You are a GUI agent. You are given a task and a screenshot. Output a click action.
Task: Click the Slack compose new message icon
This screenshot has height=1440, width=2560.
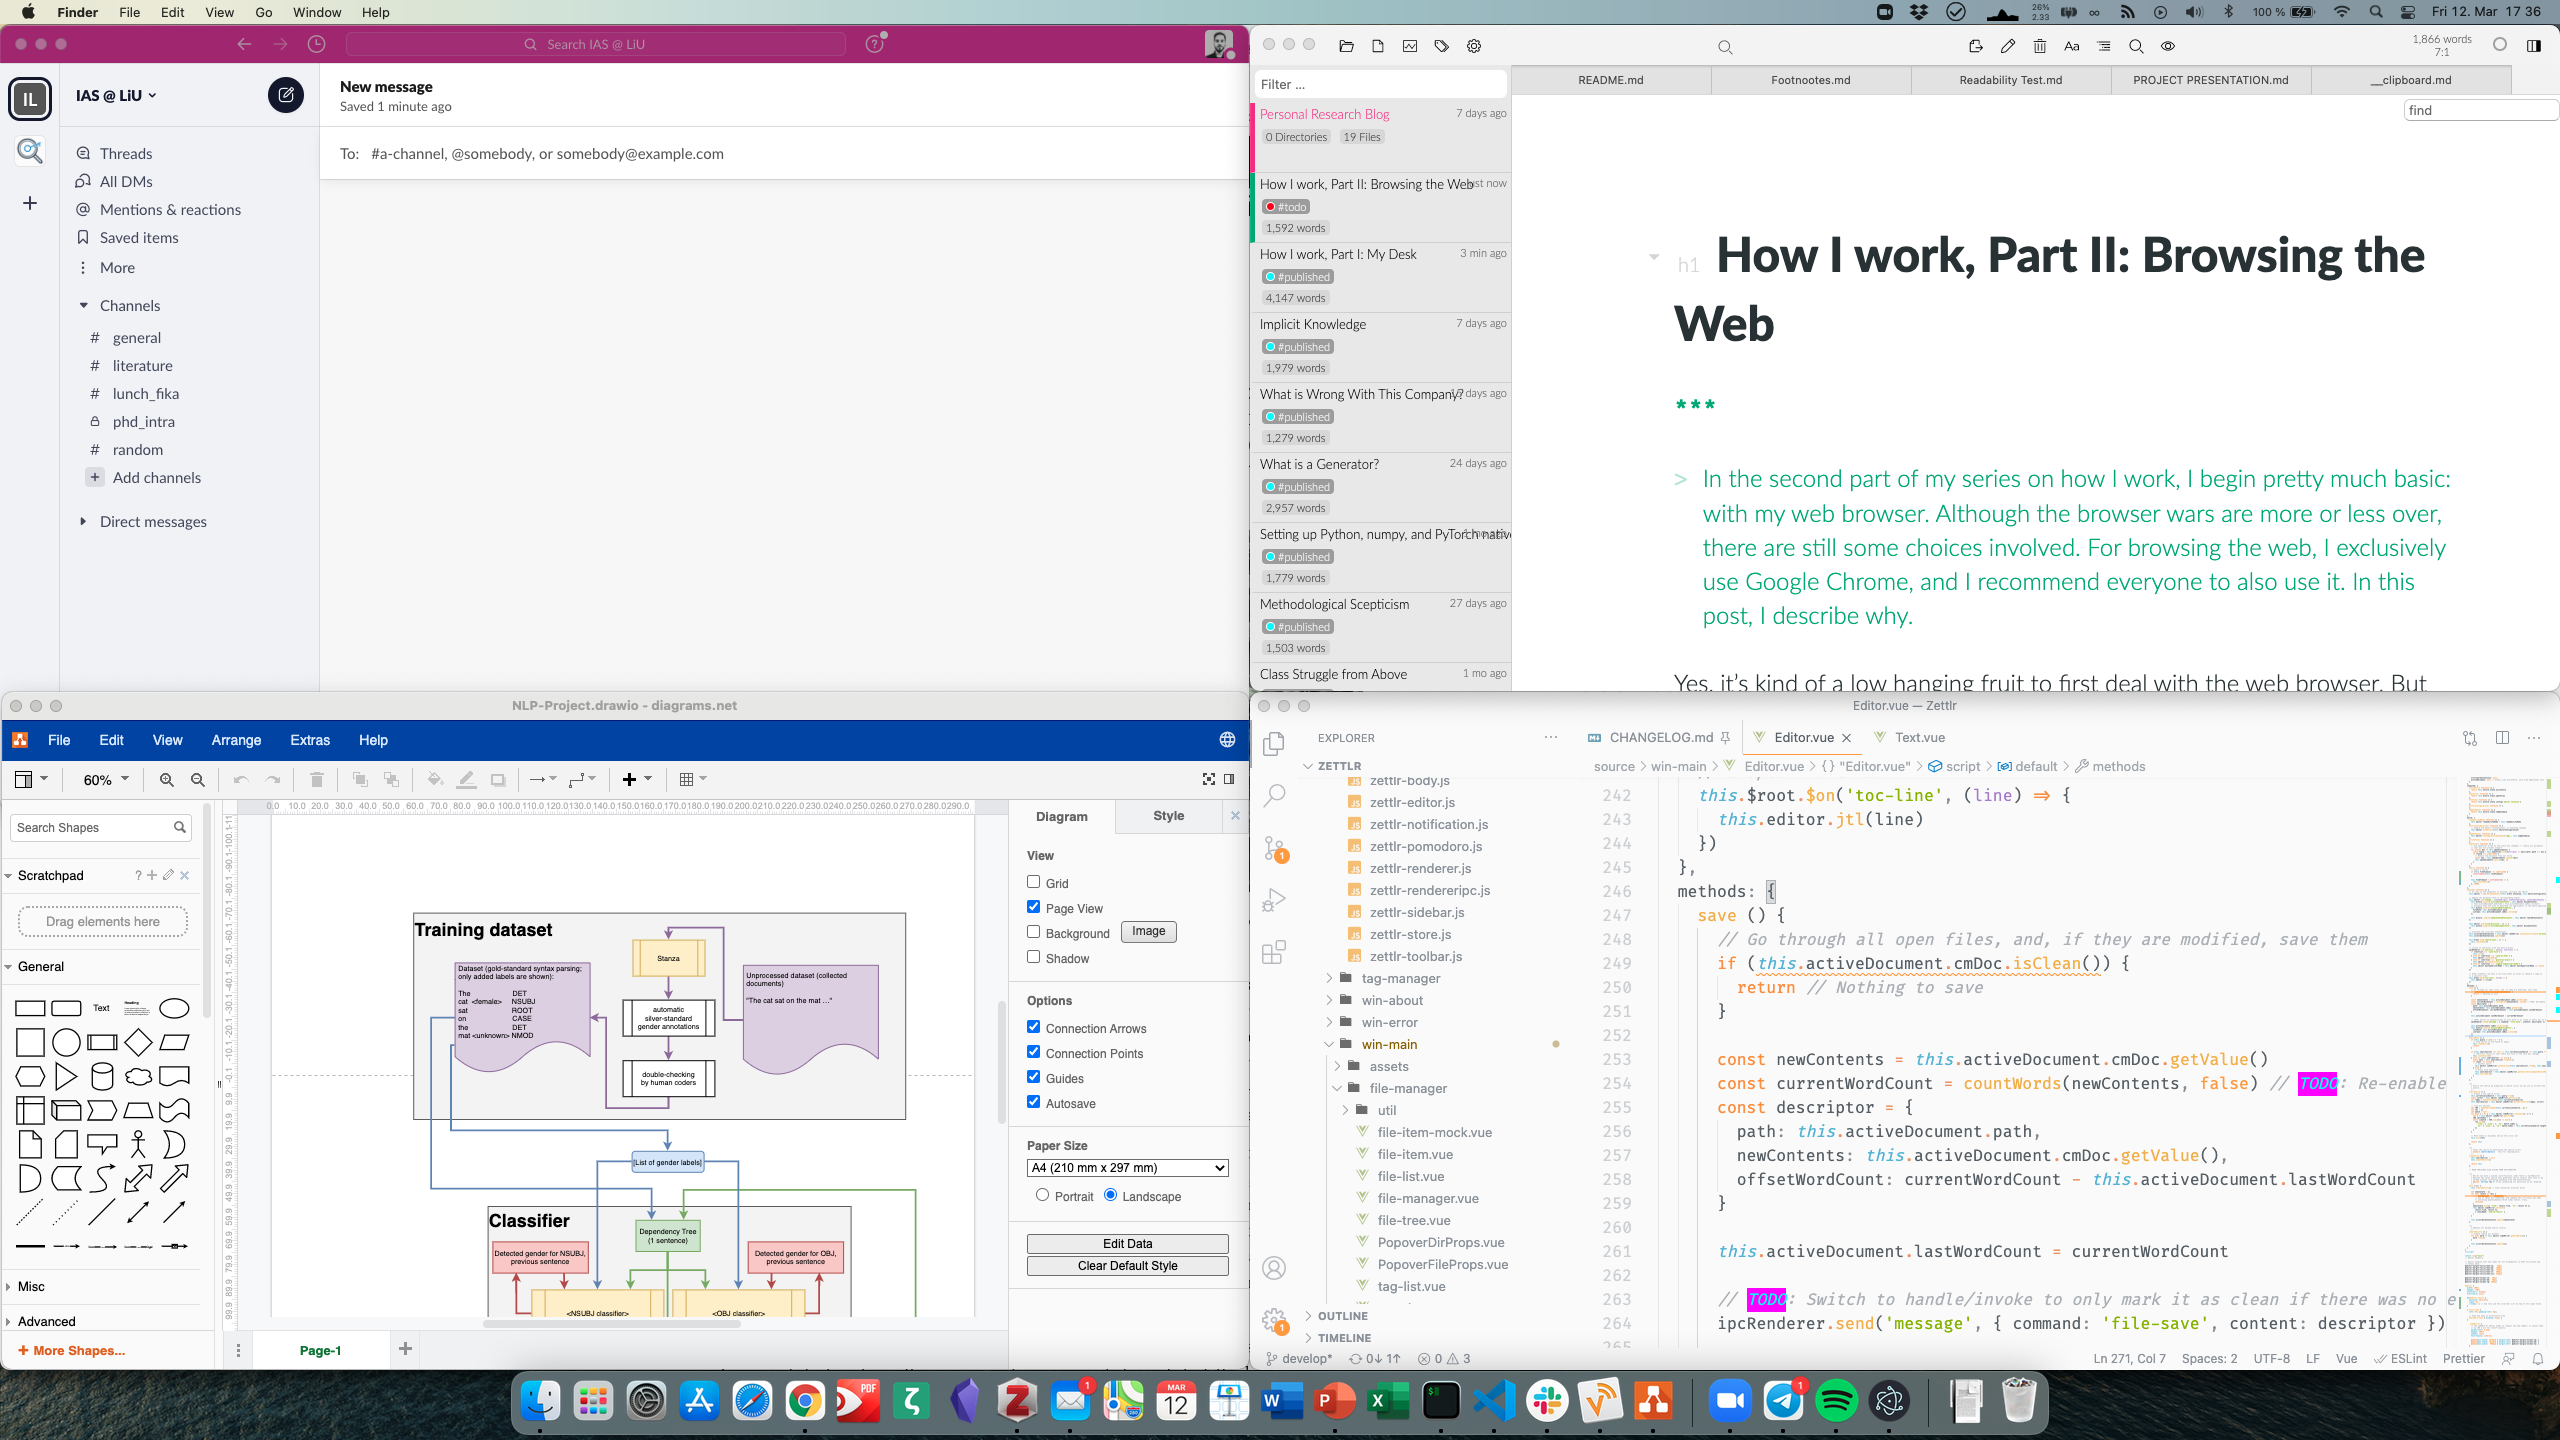[x=285, y=95]
